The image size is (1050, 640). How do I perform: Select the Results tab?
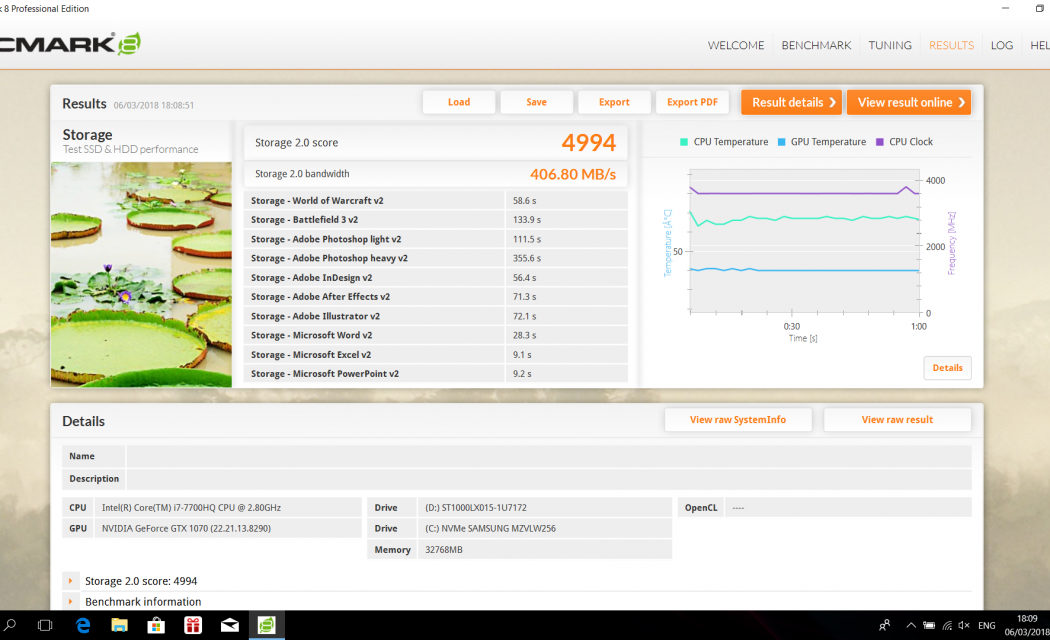click(952, 46)
